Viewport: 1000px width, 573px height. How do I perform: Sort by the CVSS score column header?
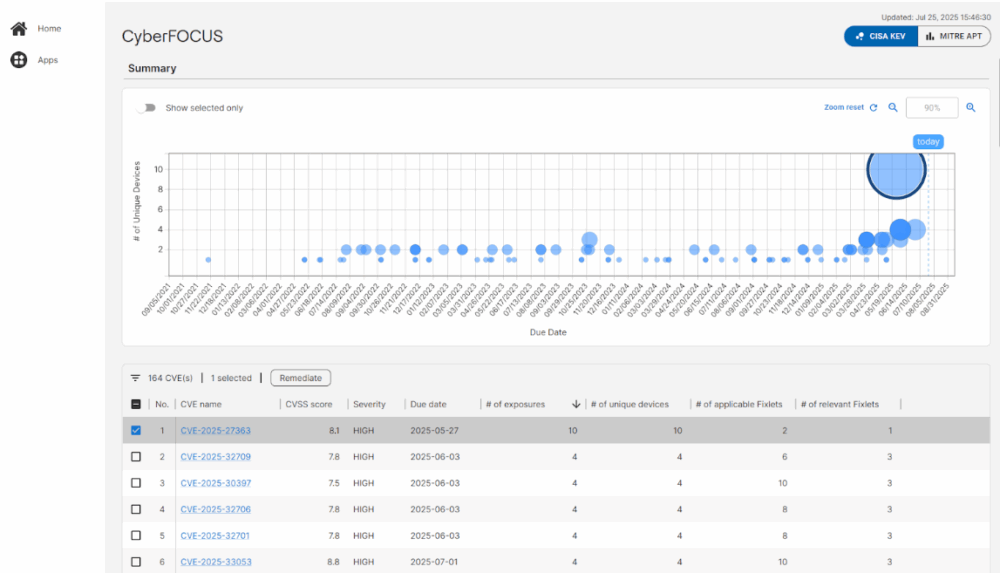(309, 404)
